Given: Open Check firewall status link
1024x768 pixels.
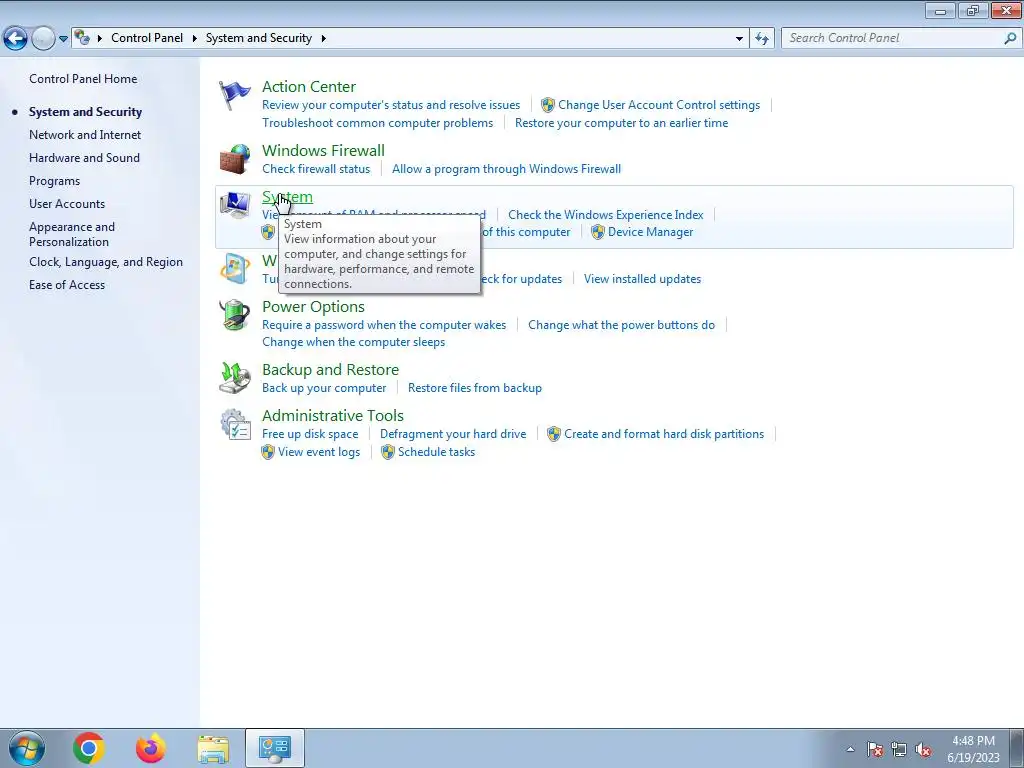Looking at the screenshot, I should coord(316,168).
